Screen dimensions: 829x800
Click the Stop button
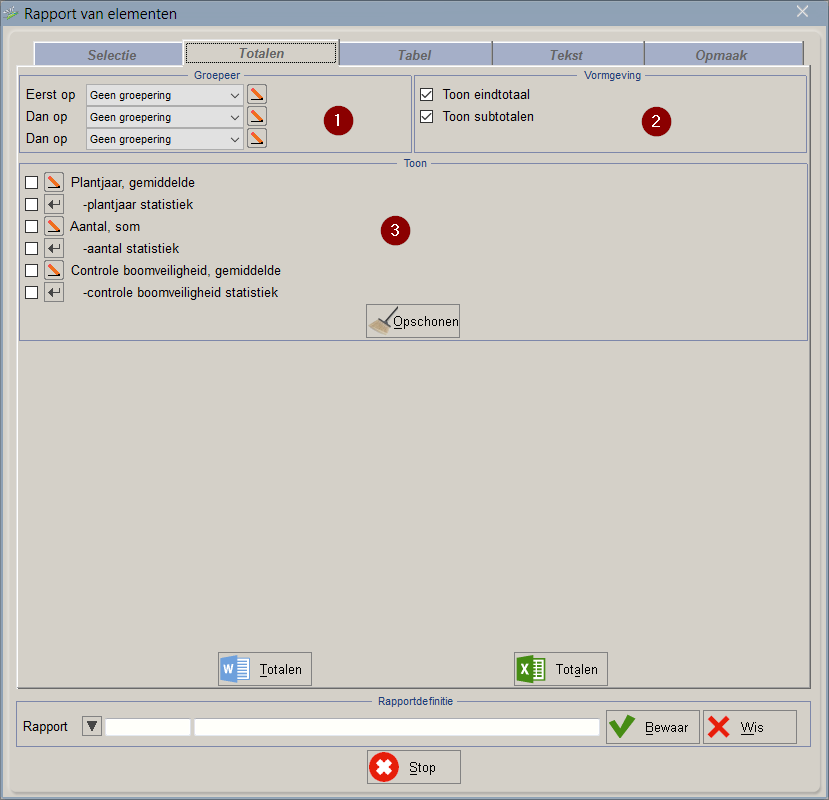[414, 767]
